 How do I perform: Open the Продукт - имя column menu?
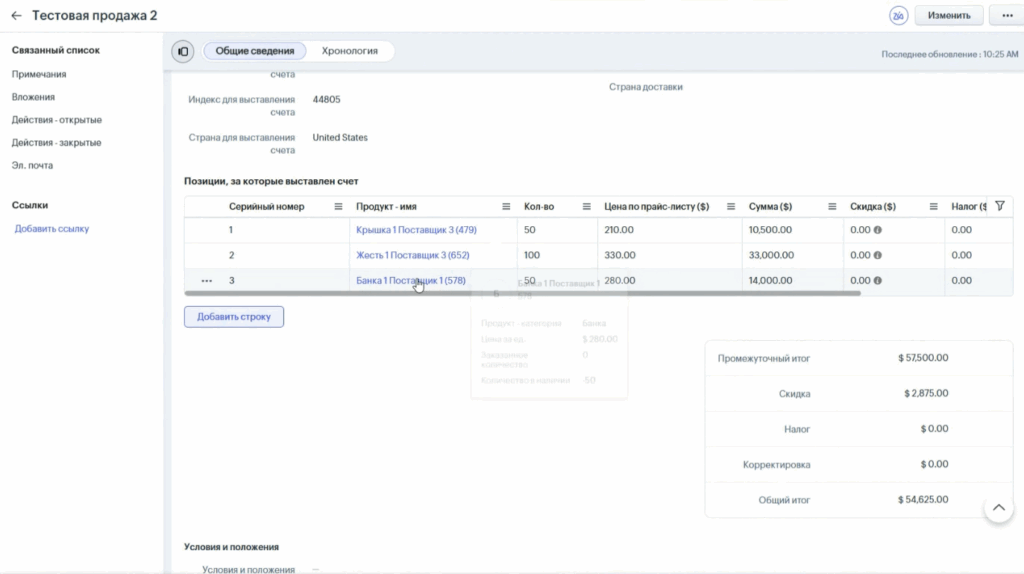pyautogui.click(x=506, y=207)
